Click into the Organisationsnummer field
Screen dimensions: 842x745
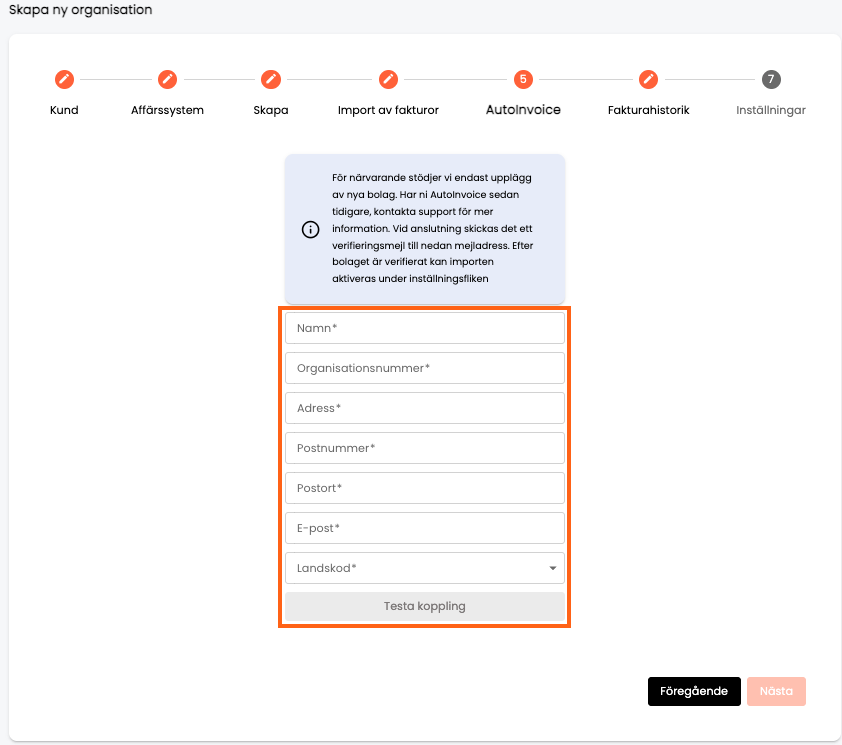click(425, 368)
